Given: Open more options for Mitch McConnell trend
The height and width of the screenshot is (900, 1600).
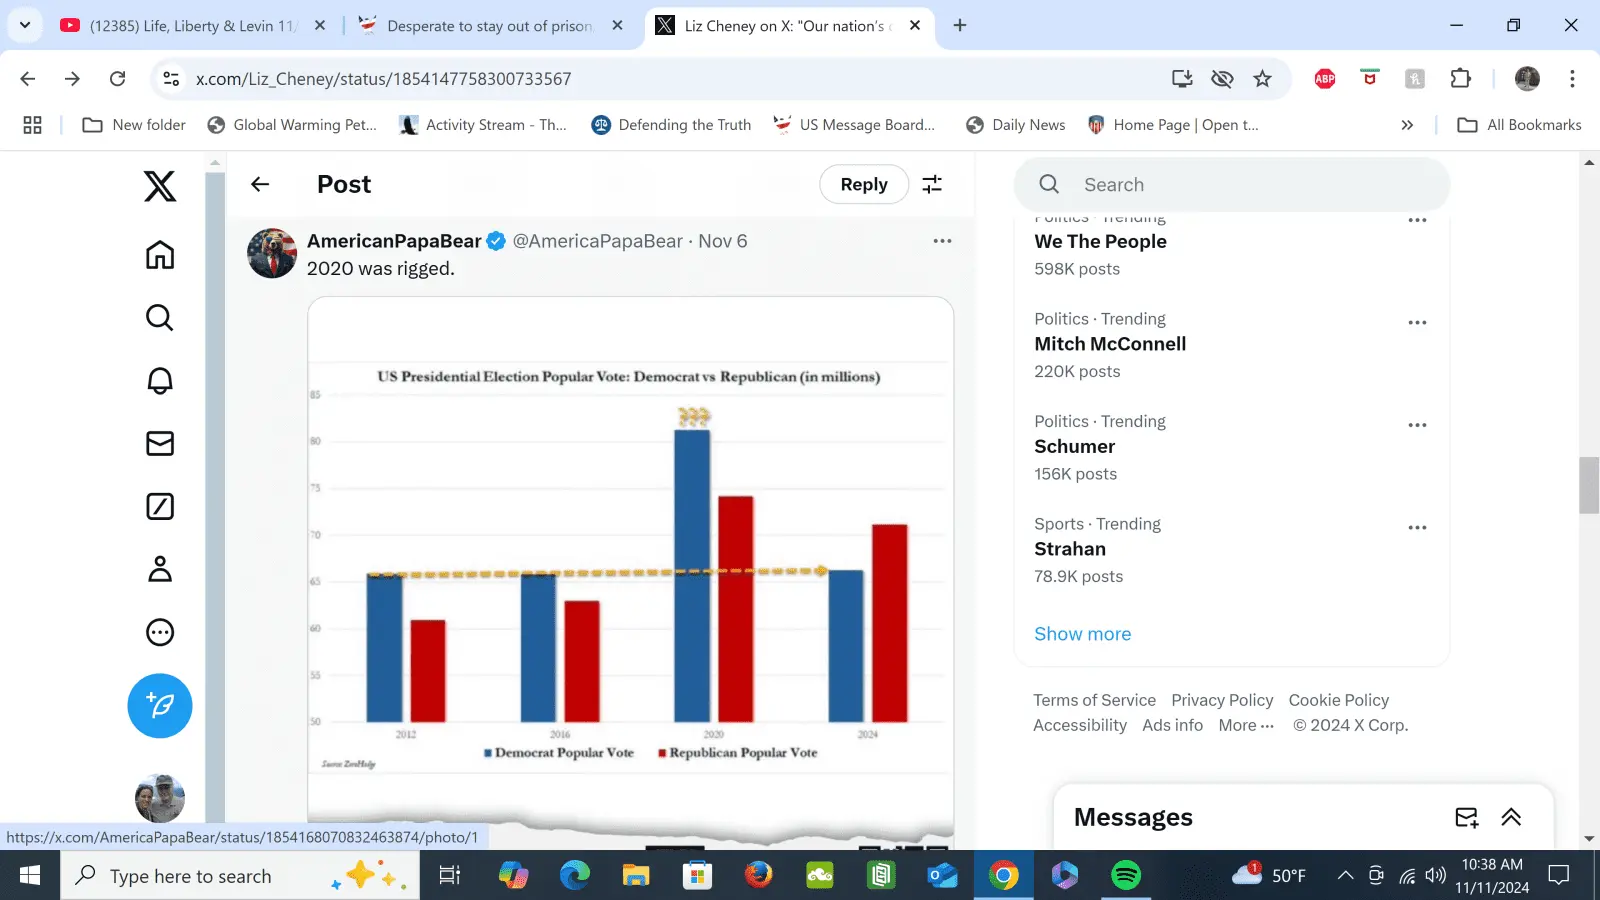Looking at the screenshot, I should coord(1417,323).
